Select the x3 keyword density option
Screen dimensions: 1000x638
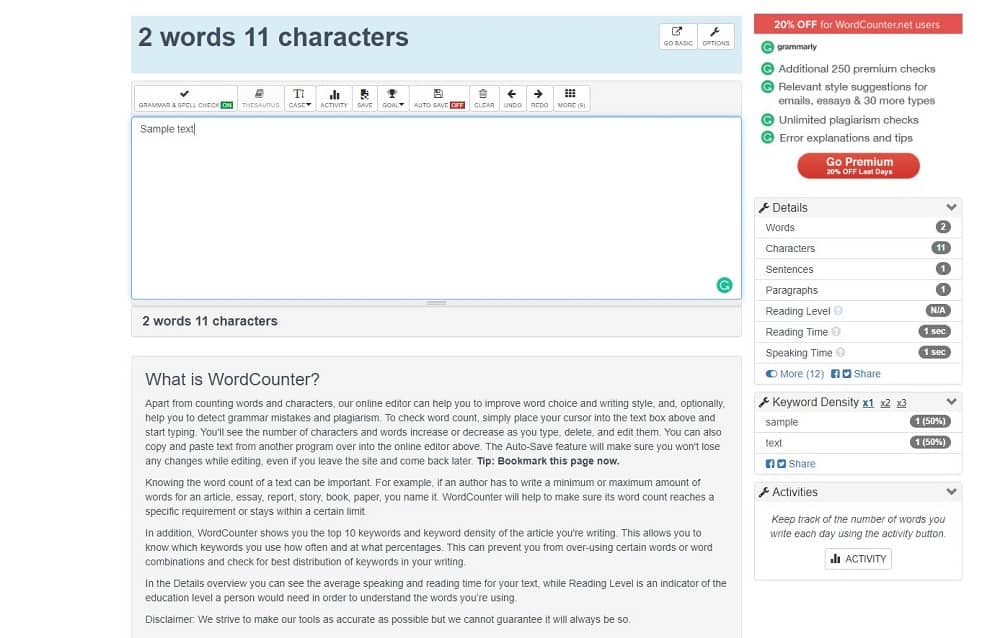pyautogui.click(x=901, y=403)
